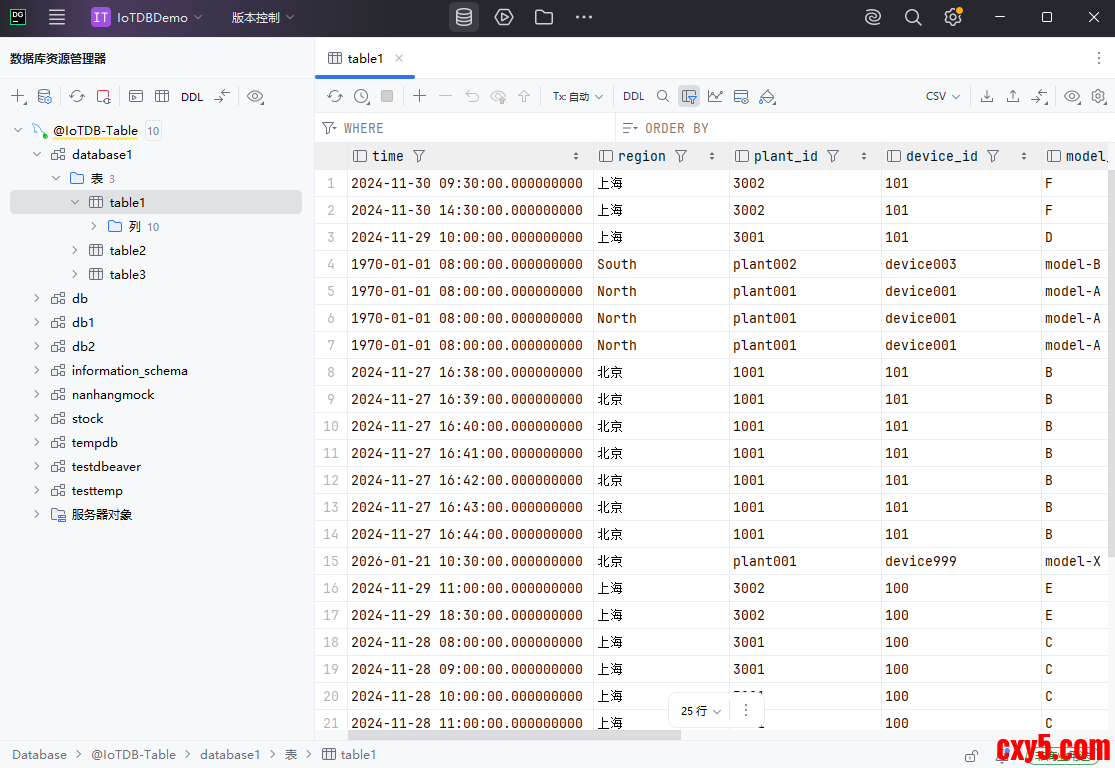Expand the table2 tree node
The image size is (1115, 768).
point(76,250)
